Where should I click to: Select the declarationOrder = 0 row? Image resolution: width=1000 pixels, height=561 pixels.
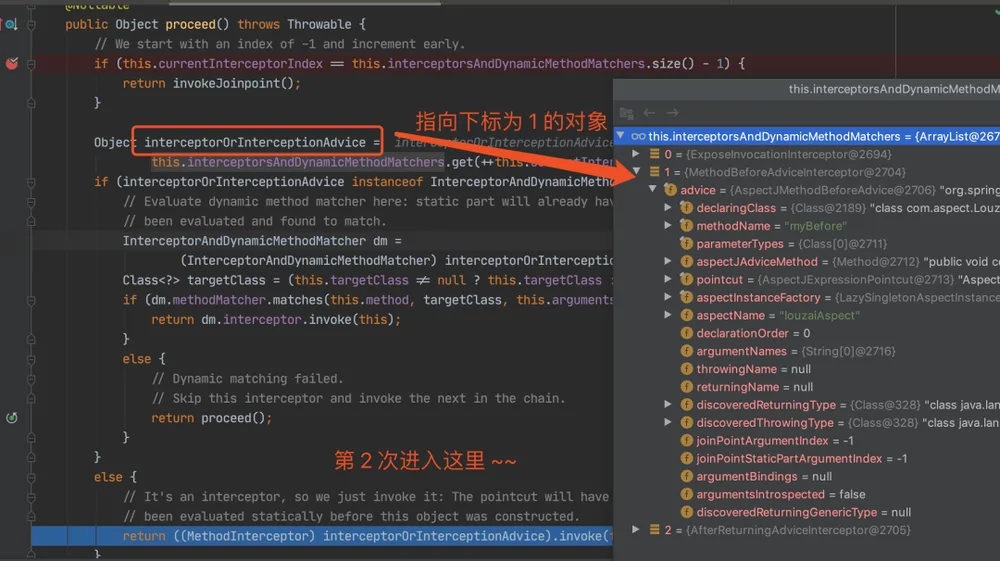point(807,333)
